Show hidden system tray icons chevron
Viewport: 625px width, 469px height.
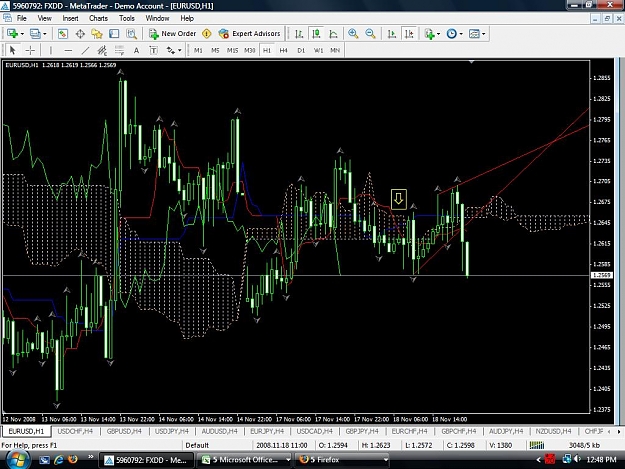(x=539, y=460)
